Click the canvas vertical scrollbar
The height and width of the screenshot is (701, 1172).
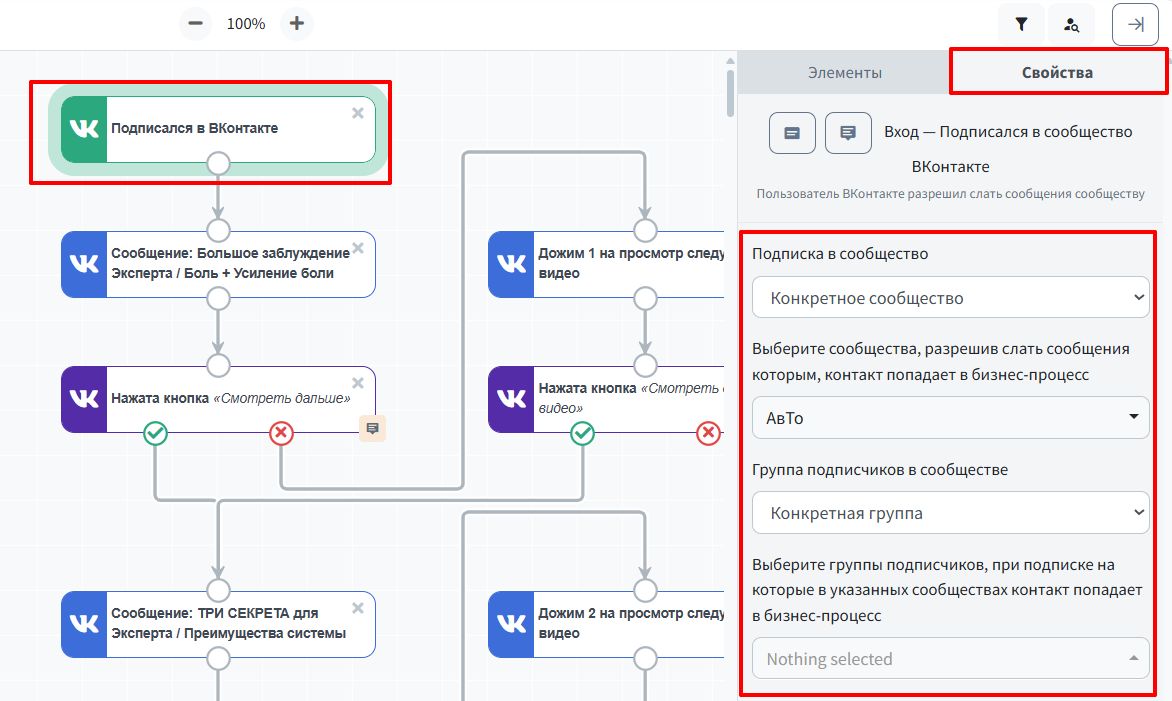click(730, 93)
